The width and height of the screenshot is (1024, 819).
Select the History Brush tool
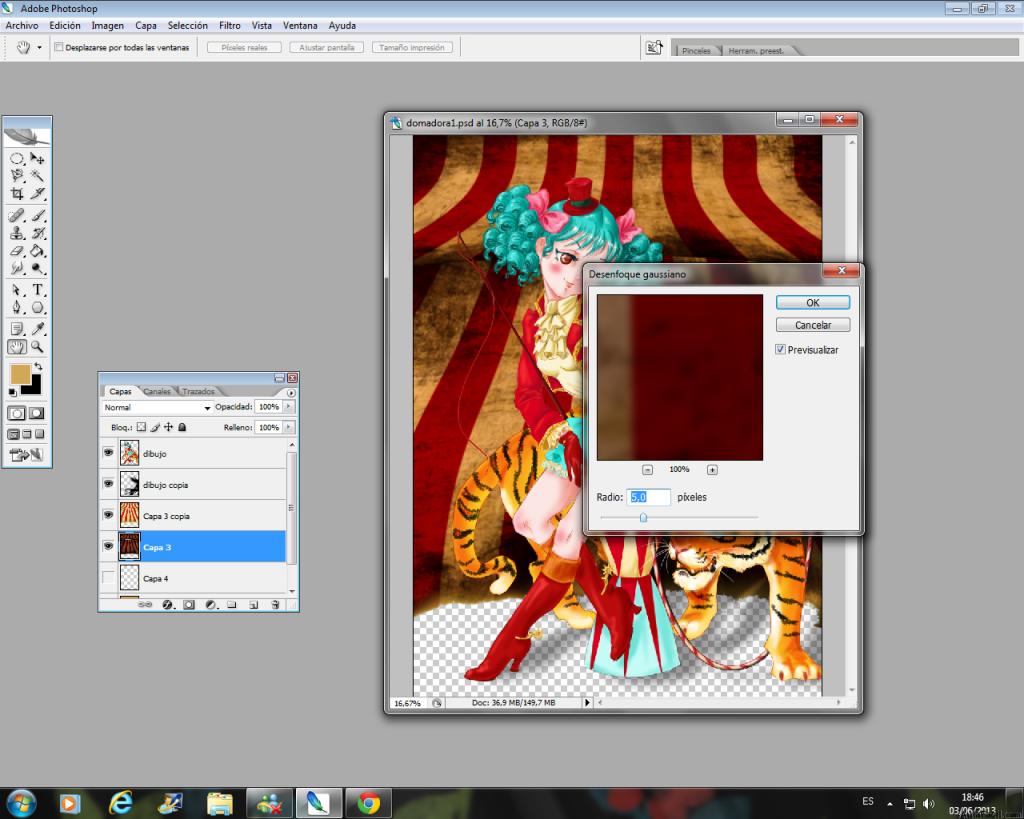[x=37, y=233]
